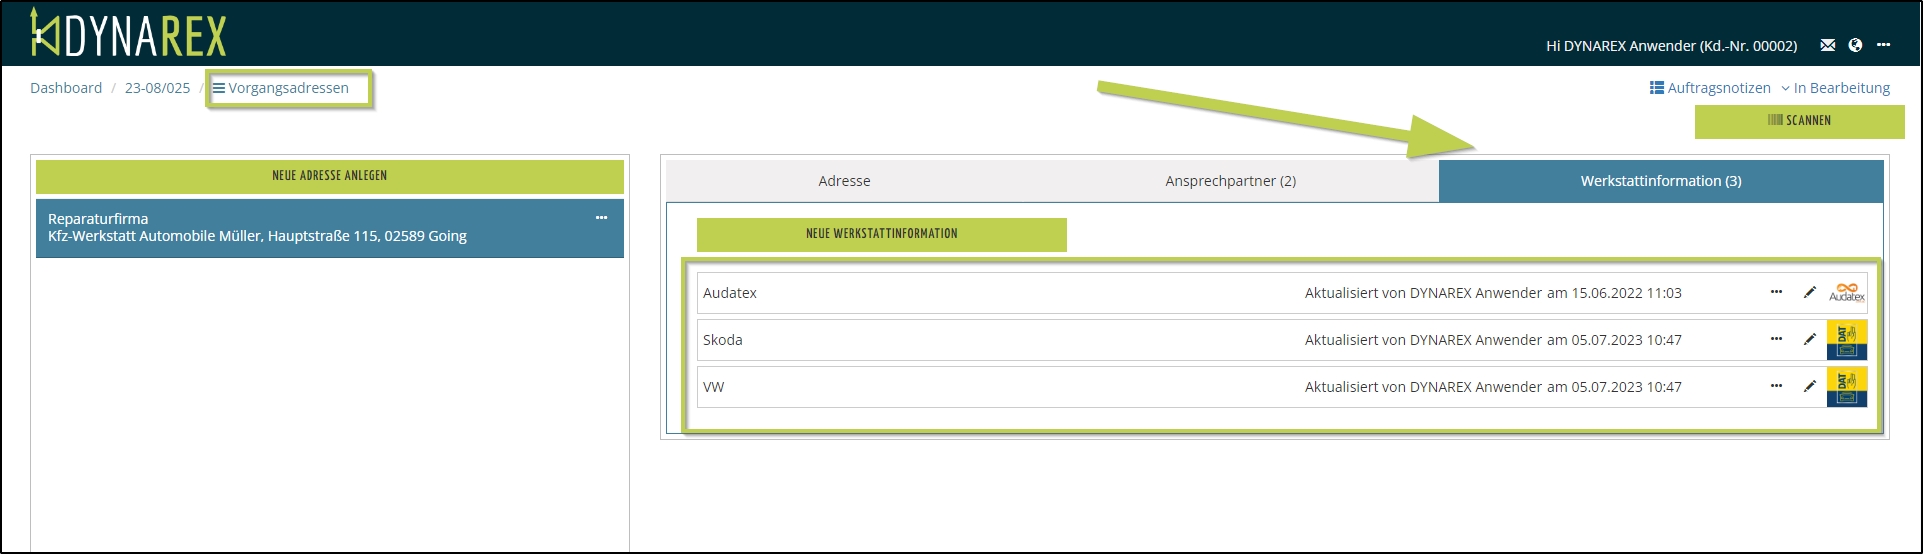Open the DAT logo icon in Skoda row

pyautogui.click(x=1846, y=340)
